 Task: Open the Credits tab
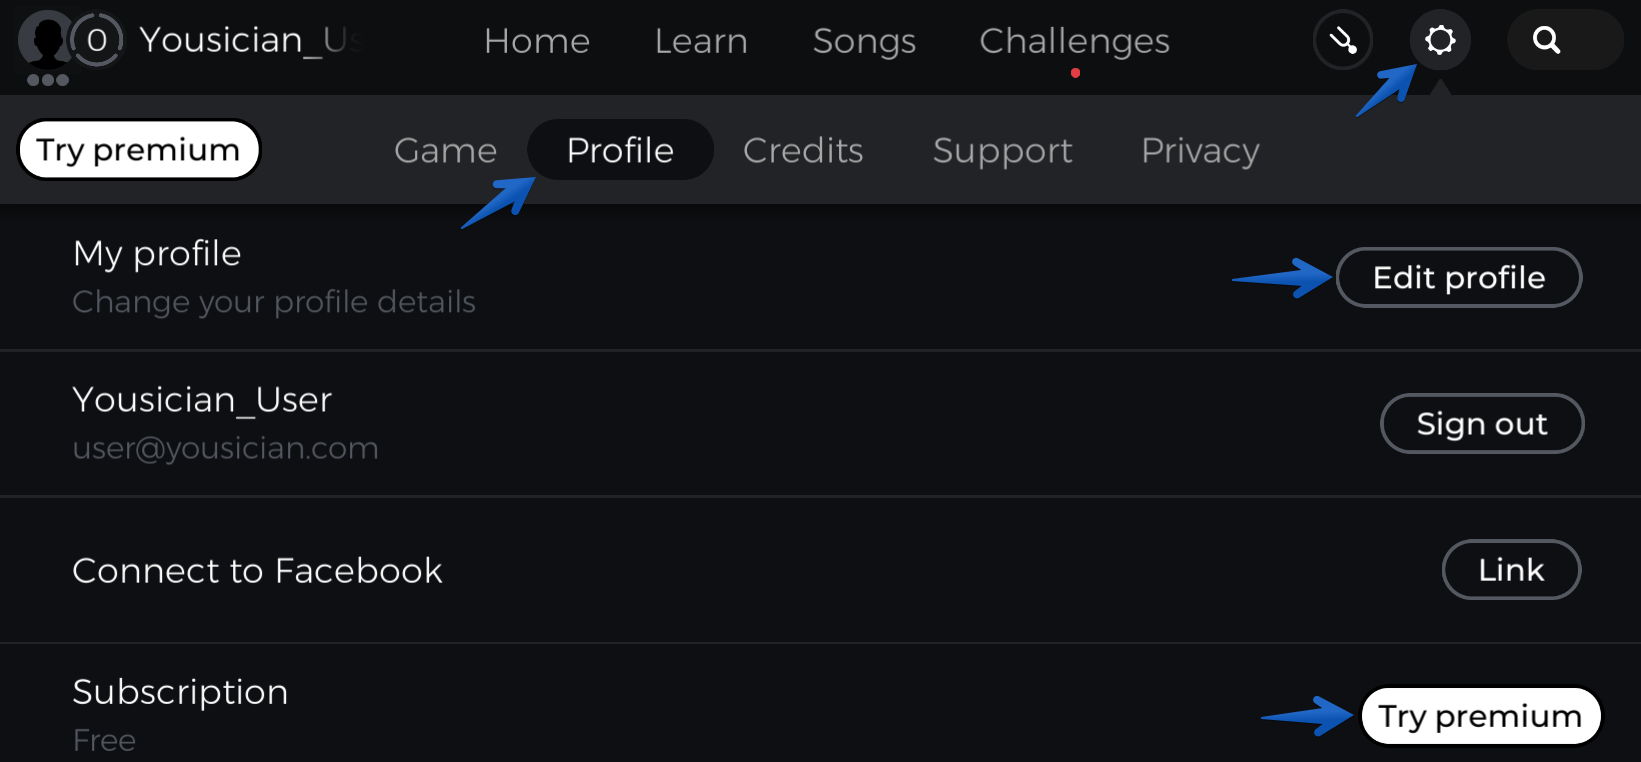click(x=803, y=150)
